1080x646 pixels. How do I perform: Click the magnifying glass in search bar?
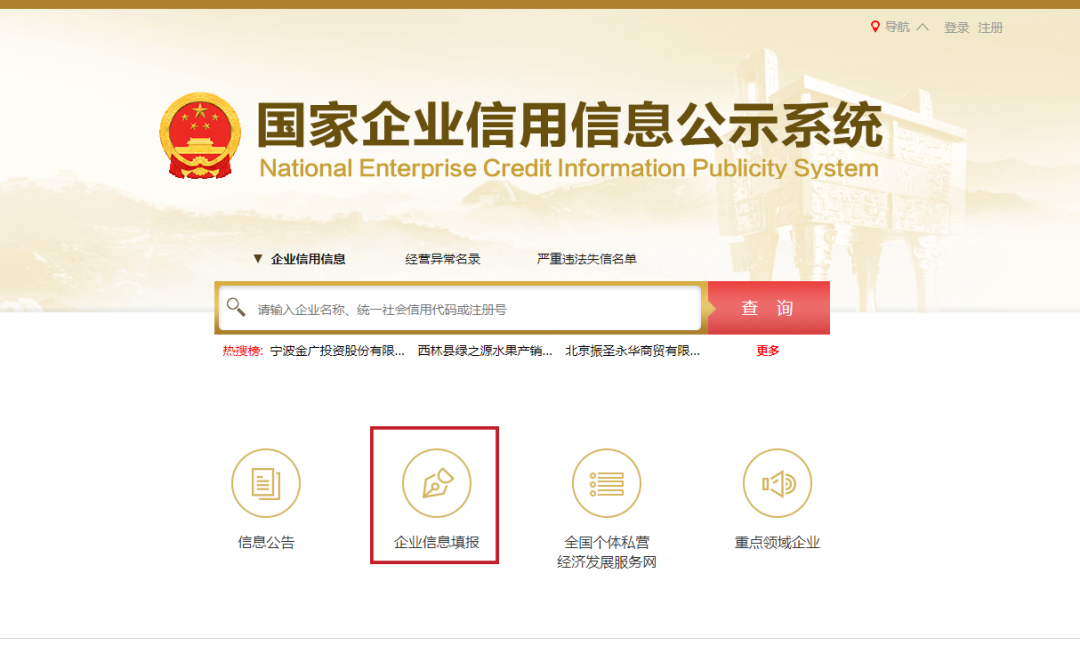(237, 307)
